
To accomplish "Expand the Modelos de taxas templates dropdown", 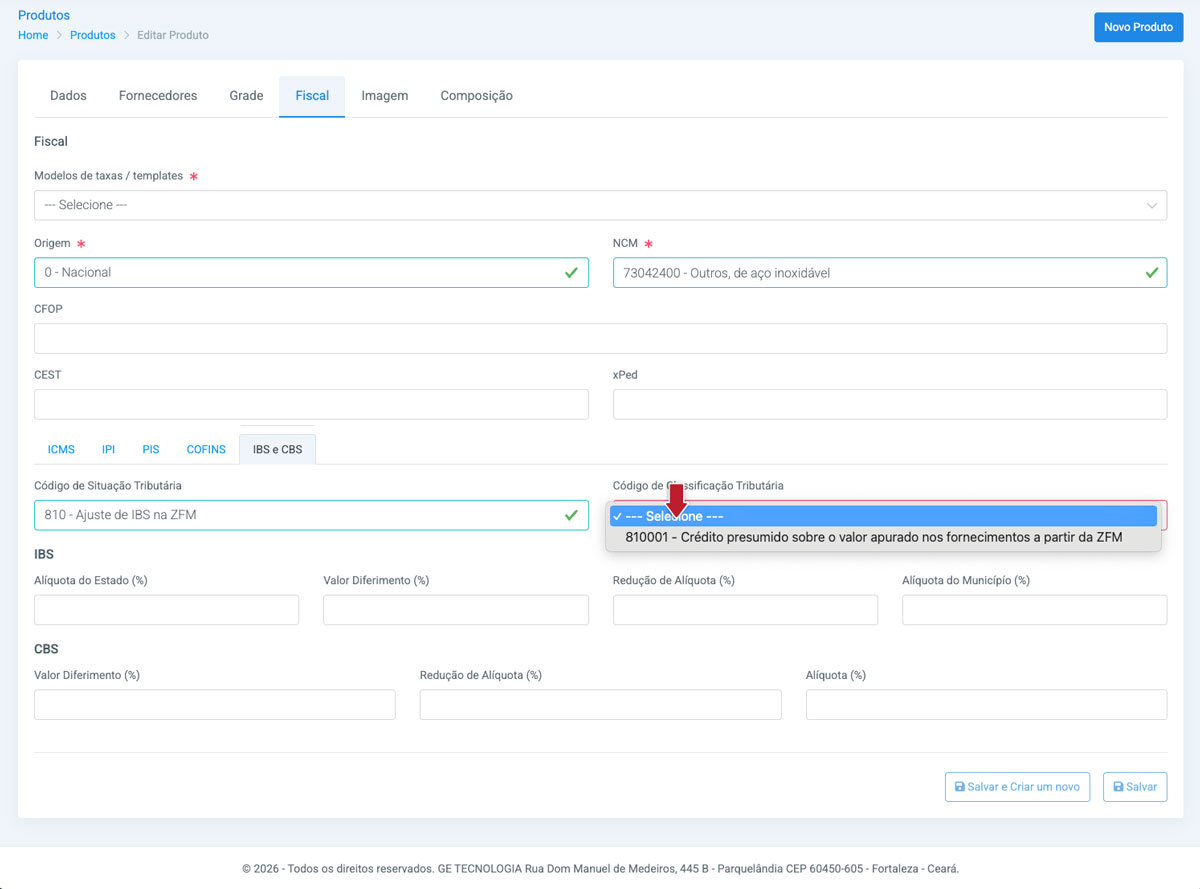I will pyautogui.click(x=600, y=205).
